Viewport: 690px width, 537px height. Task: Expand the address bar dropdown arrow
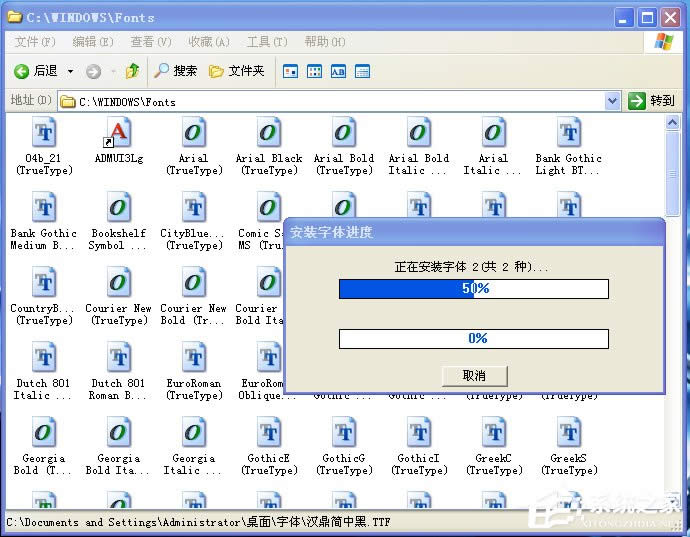tap(612, 101)
